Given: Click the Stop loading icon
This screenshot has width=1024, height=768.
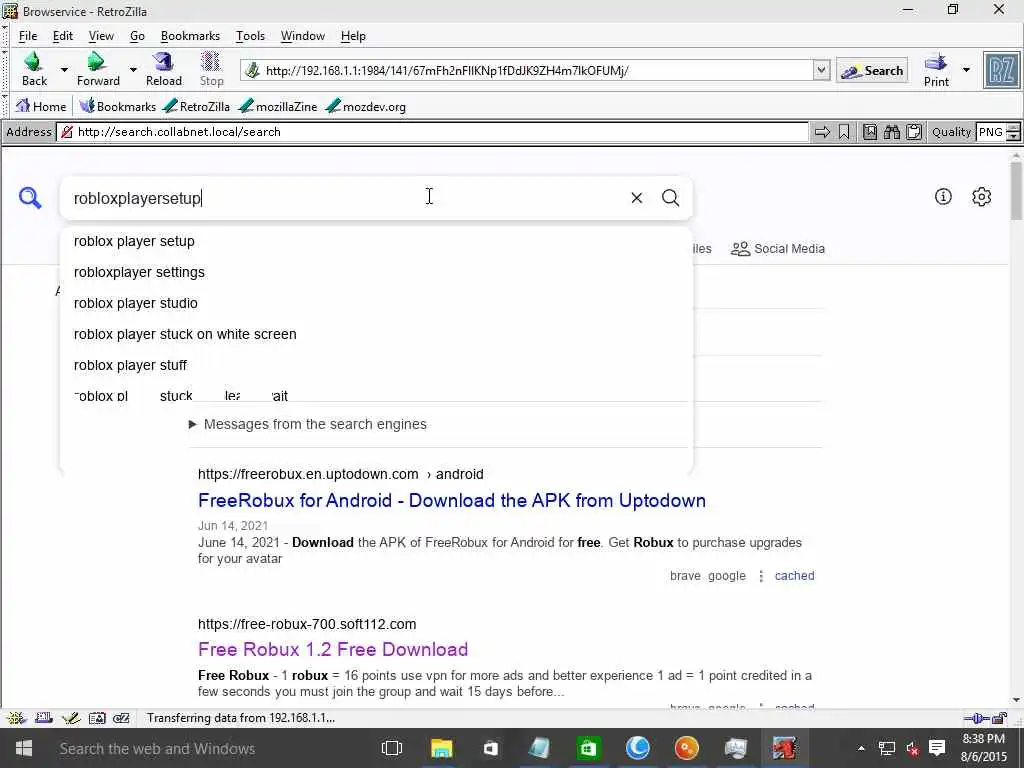Looking at the screenshot, I should pos(211,61).
